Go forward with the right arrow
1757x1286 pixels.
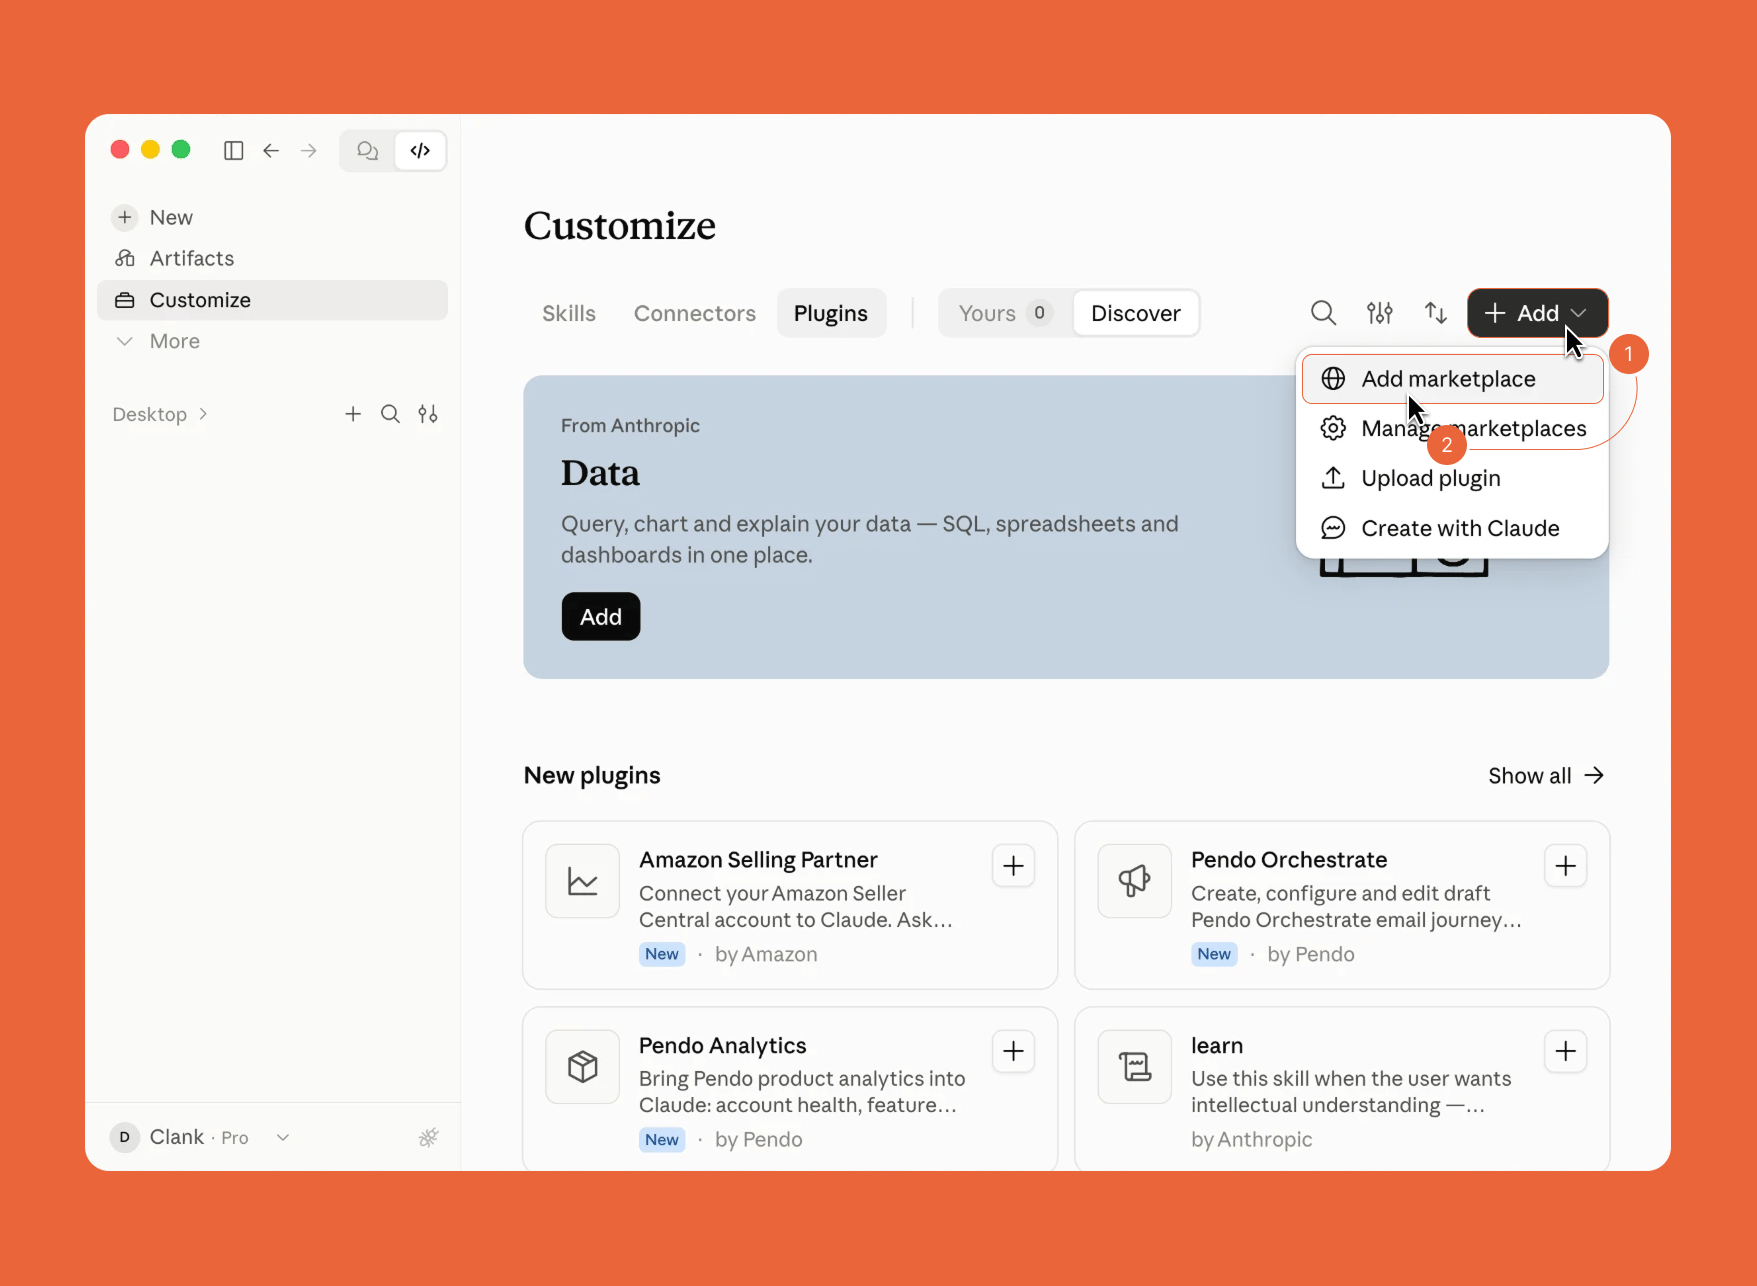tap(309, 150)
